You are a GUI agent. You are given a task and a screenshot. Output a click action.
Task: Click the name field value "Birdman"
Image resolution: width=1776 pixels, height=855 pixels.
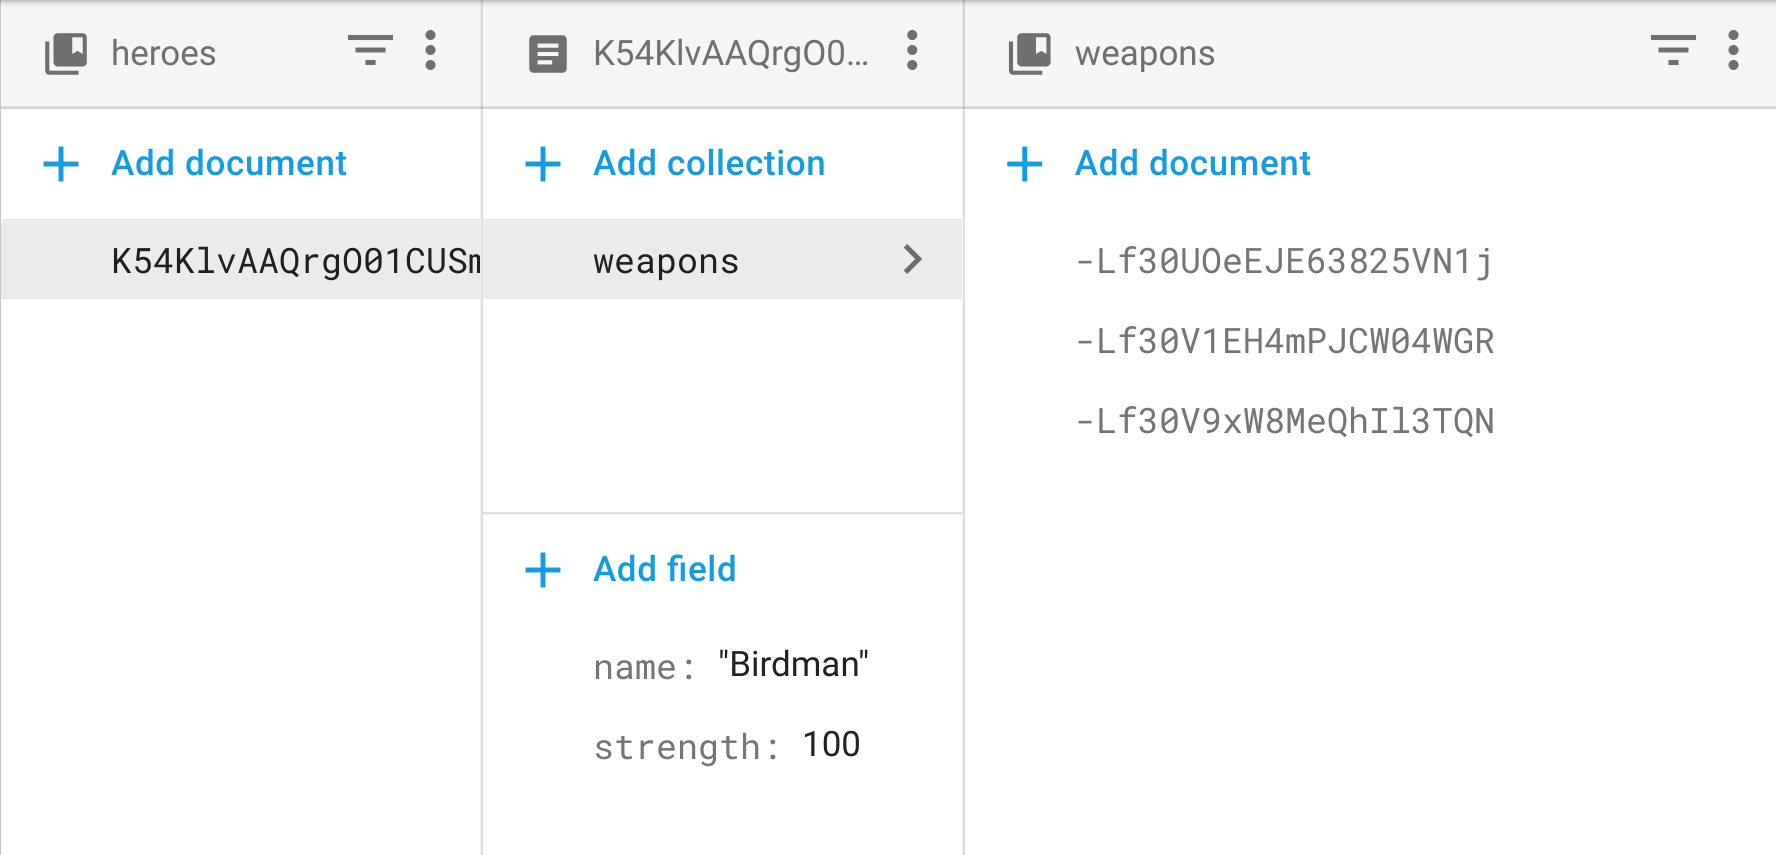coord(793,664)
